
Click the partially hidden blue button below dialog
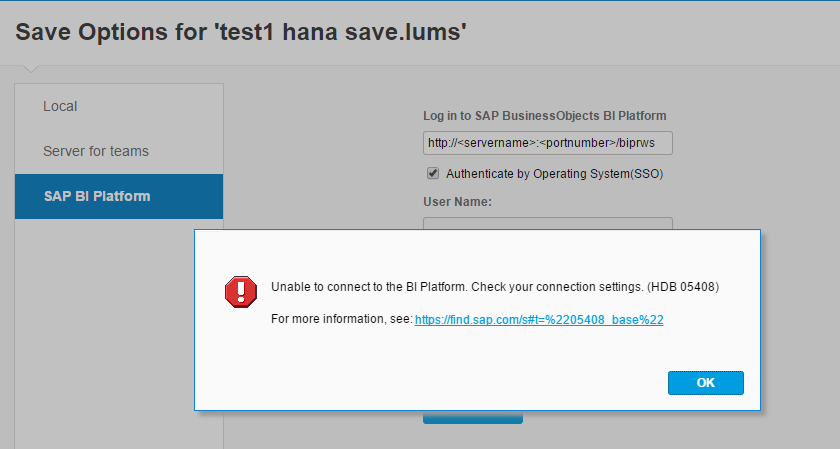[x=472, y=417]
